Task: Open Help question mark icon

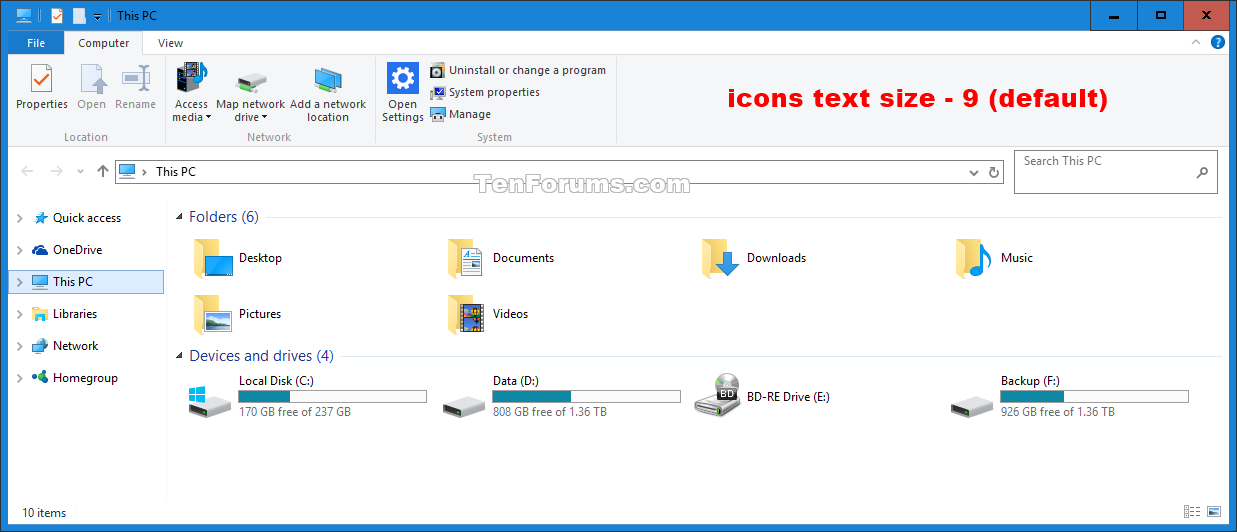Action: [x=1218, y=43]
